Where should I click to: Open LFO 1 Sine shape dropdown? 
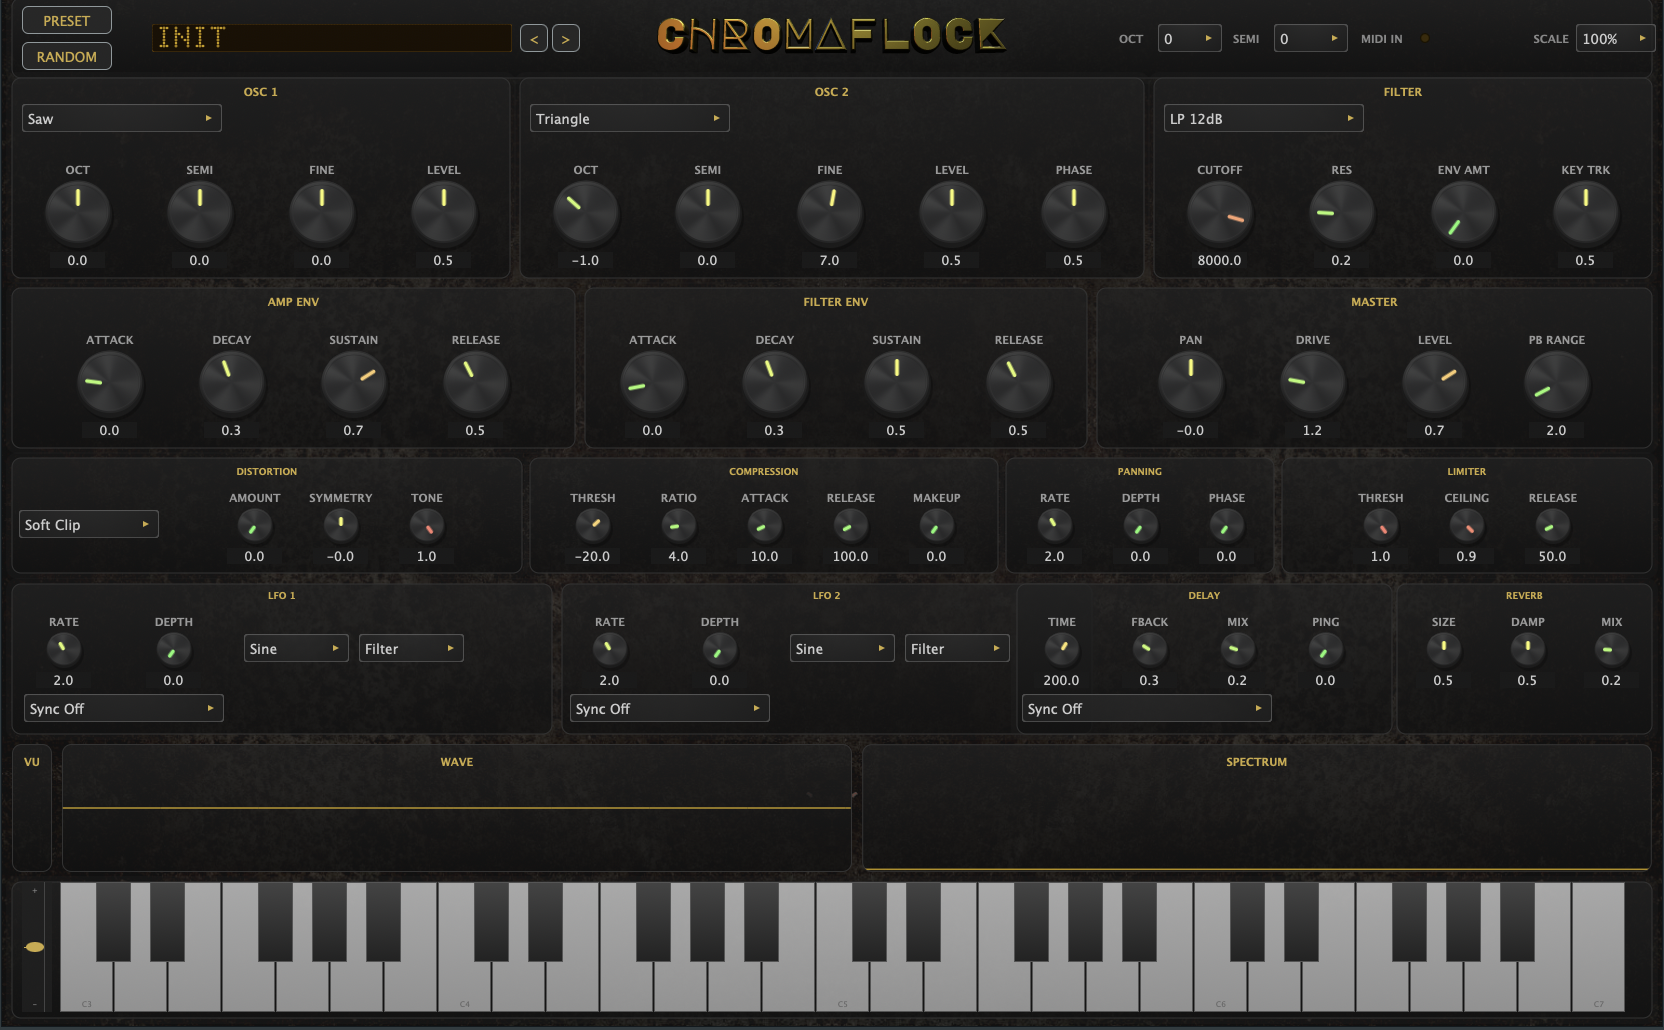296,648
